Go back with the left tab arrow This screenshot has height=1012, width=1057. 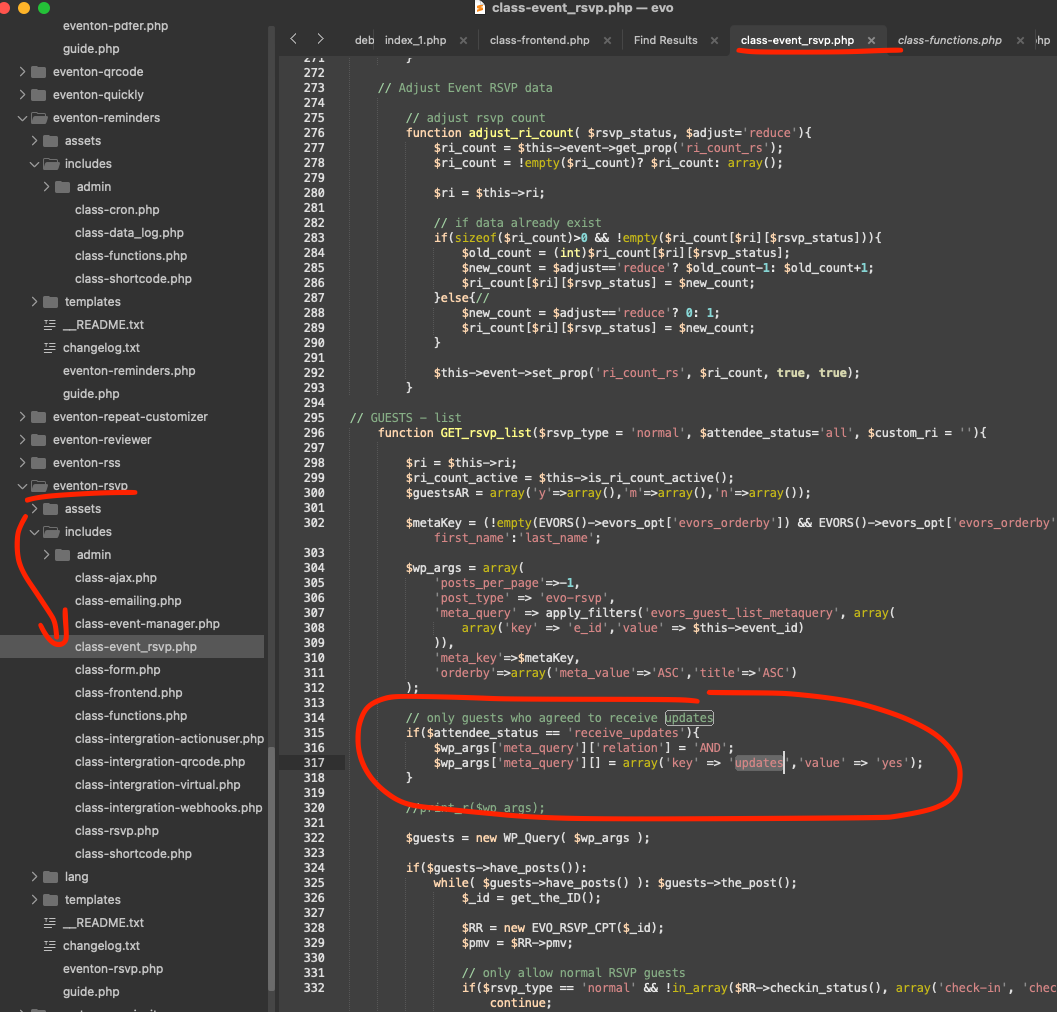293,39
